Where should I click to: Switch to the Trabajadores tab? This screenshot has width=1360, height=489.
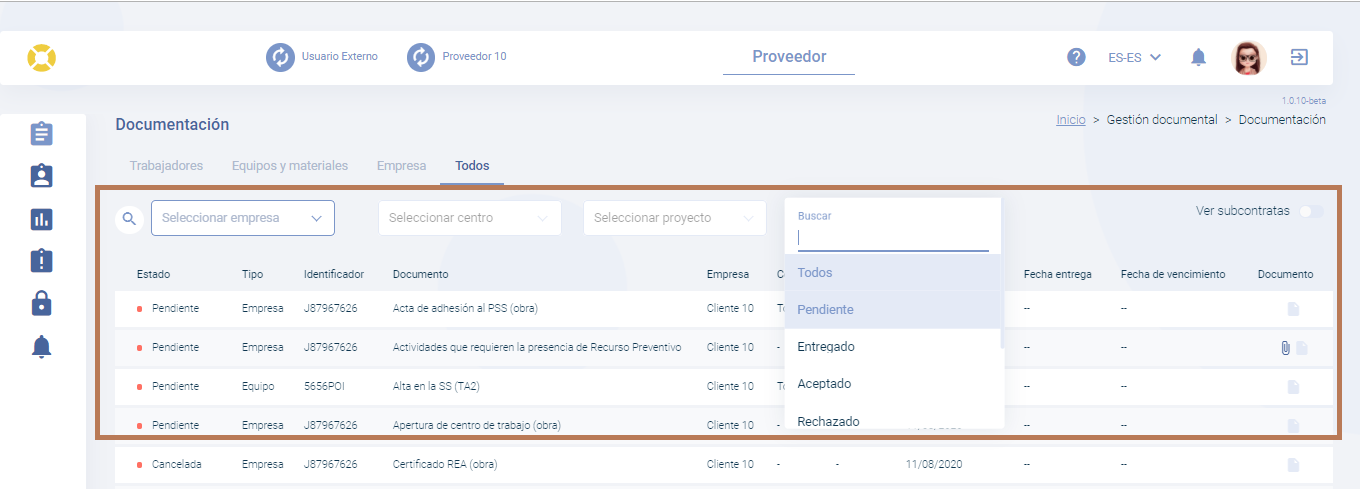[x=166, y=166]
